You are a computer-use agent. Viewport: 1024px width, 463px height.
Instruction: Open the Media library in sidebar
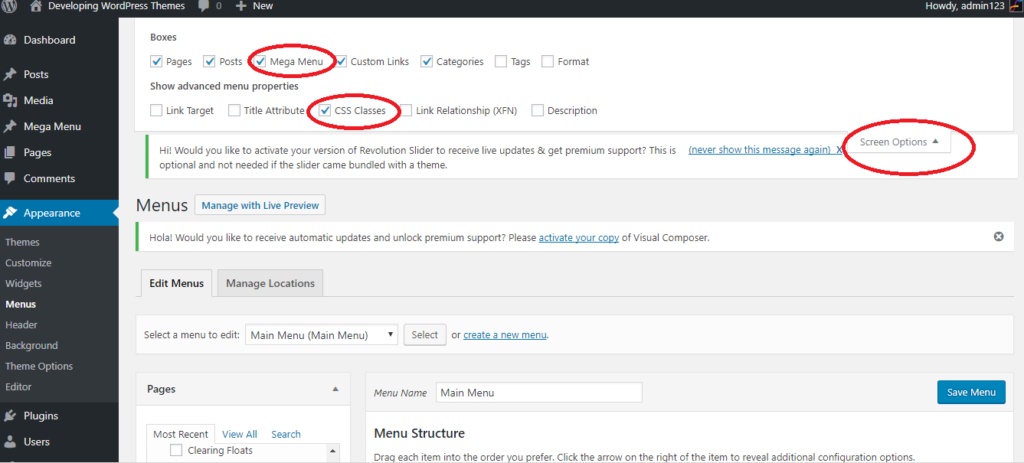point(38,100)
